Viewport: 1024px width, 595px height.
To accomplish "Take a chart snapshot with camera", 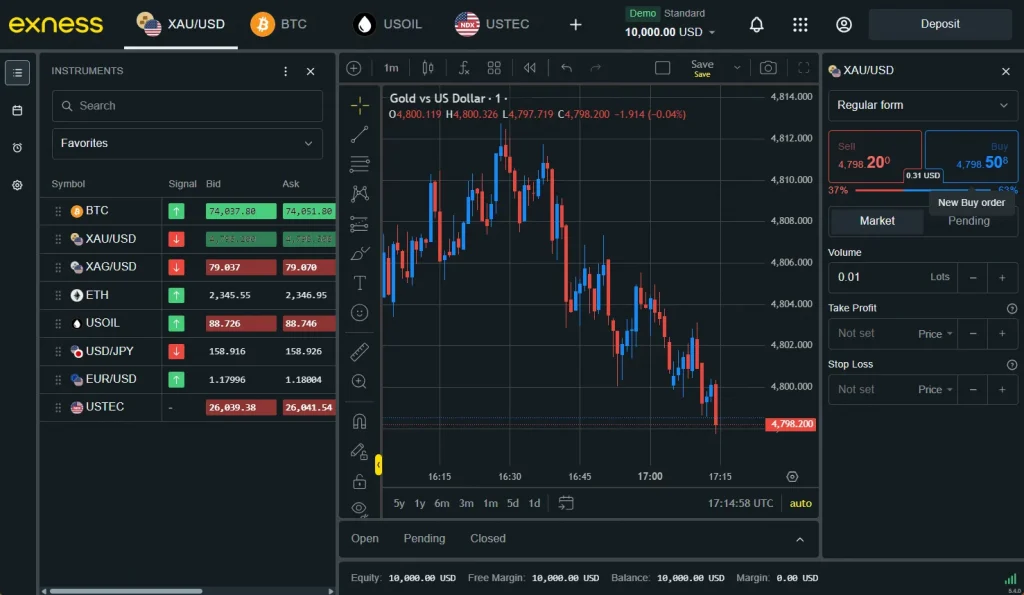I will point(768,68).
